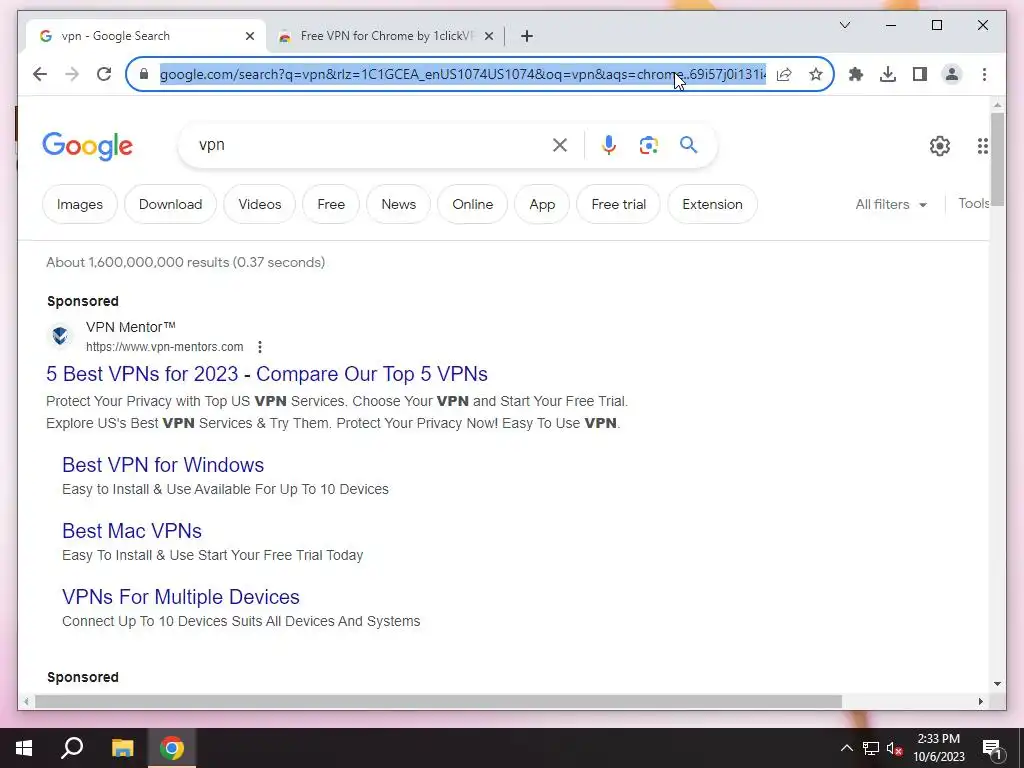Go to Google homepage via logo

click(x=88, y=146)
